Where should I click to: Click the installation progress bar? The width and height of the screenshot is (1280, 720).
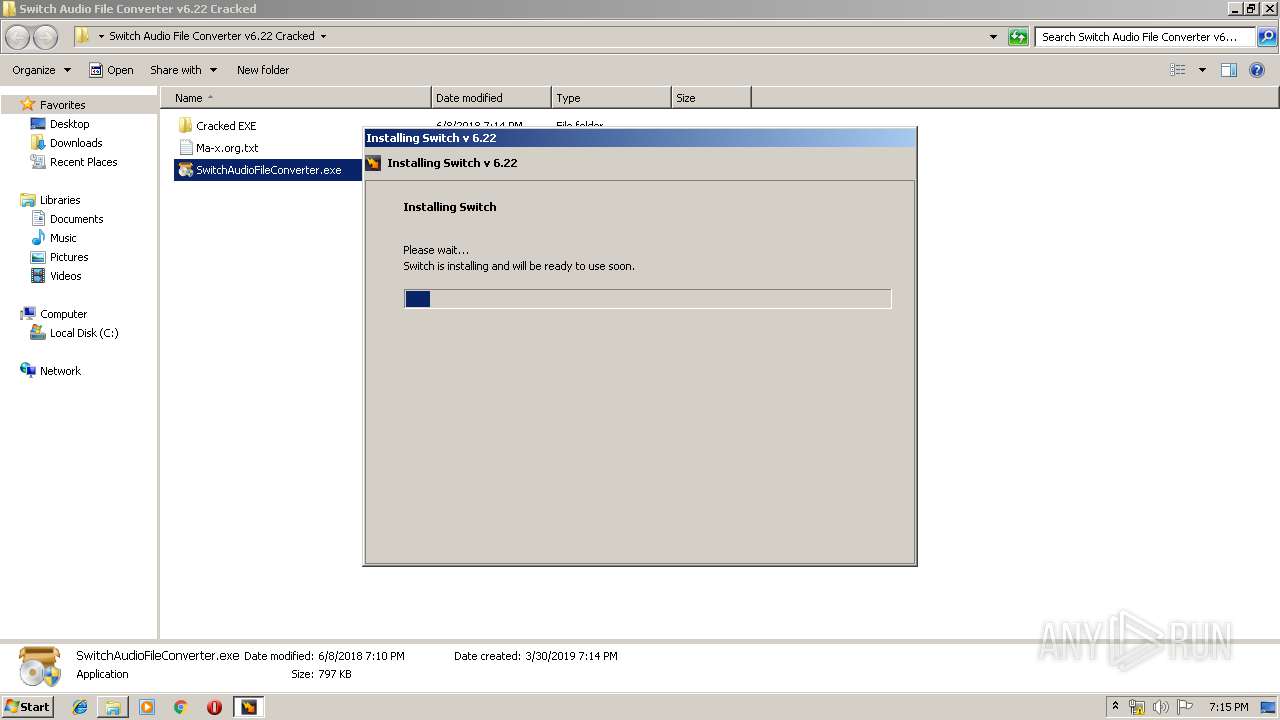[647, 299]
